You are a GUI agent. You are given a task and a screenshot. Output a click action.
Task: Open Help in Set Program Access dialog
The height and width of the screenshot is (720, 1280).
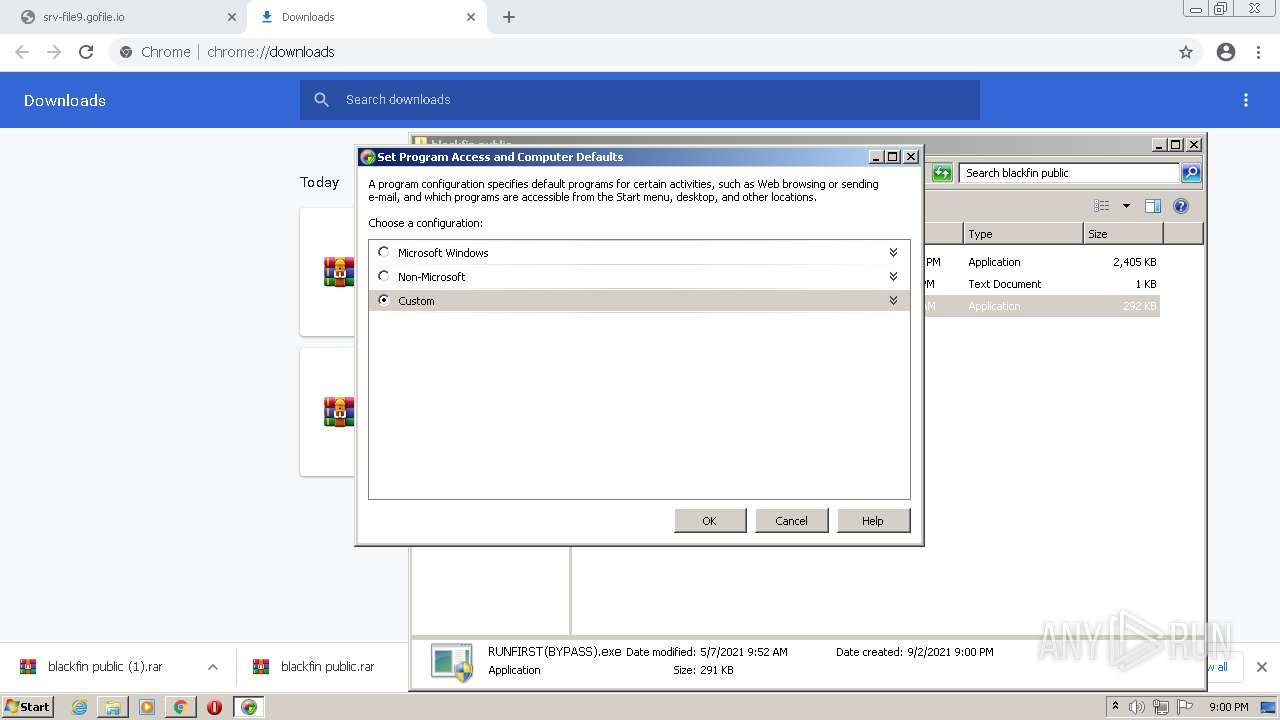click(x=873, y=520)
